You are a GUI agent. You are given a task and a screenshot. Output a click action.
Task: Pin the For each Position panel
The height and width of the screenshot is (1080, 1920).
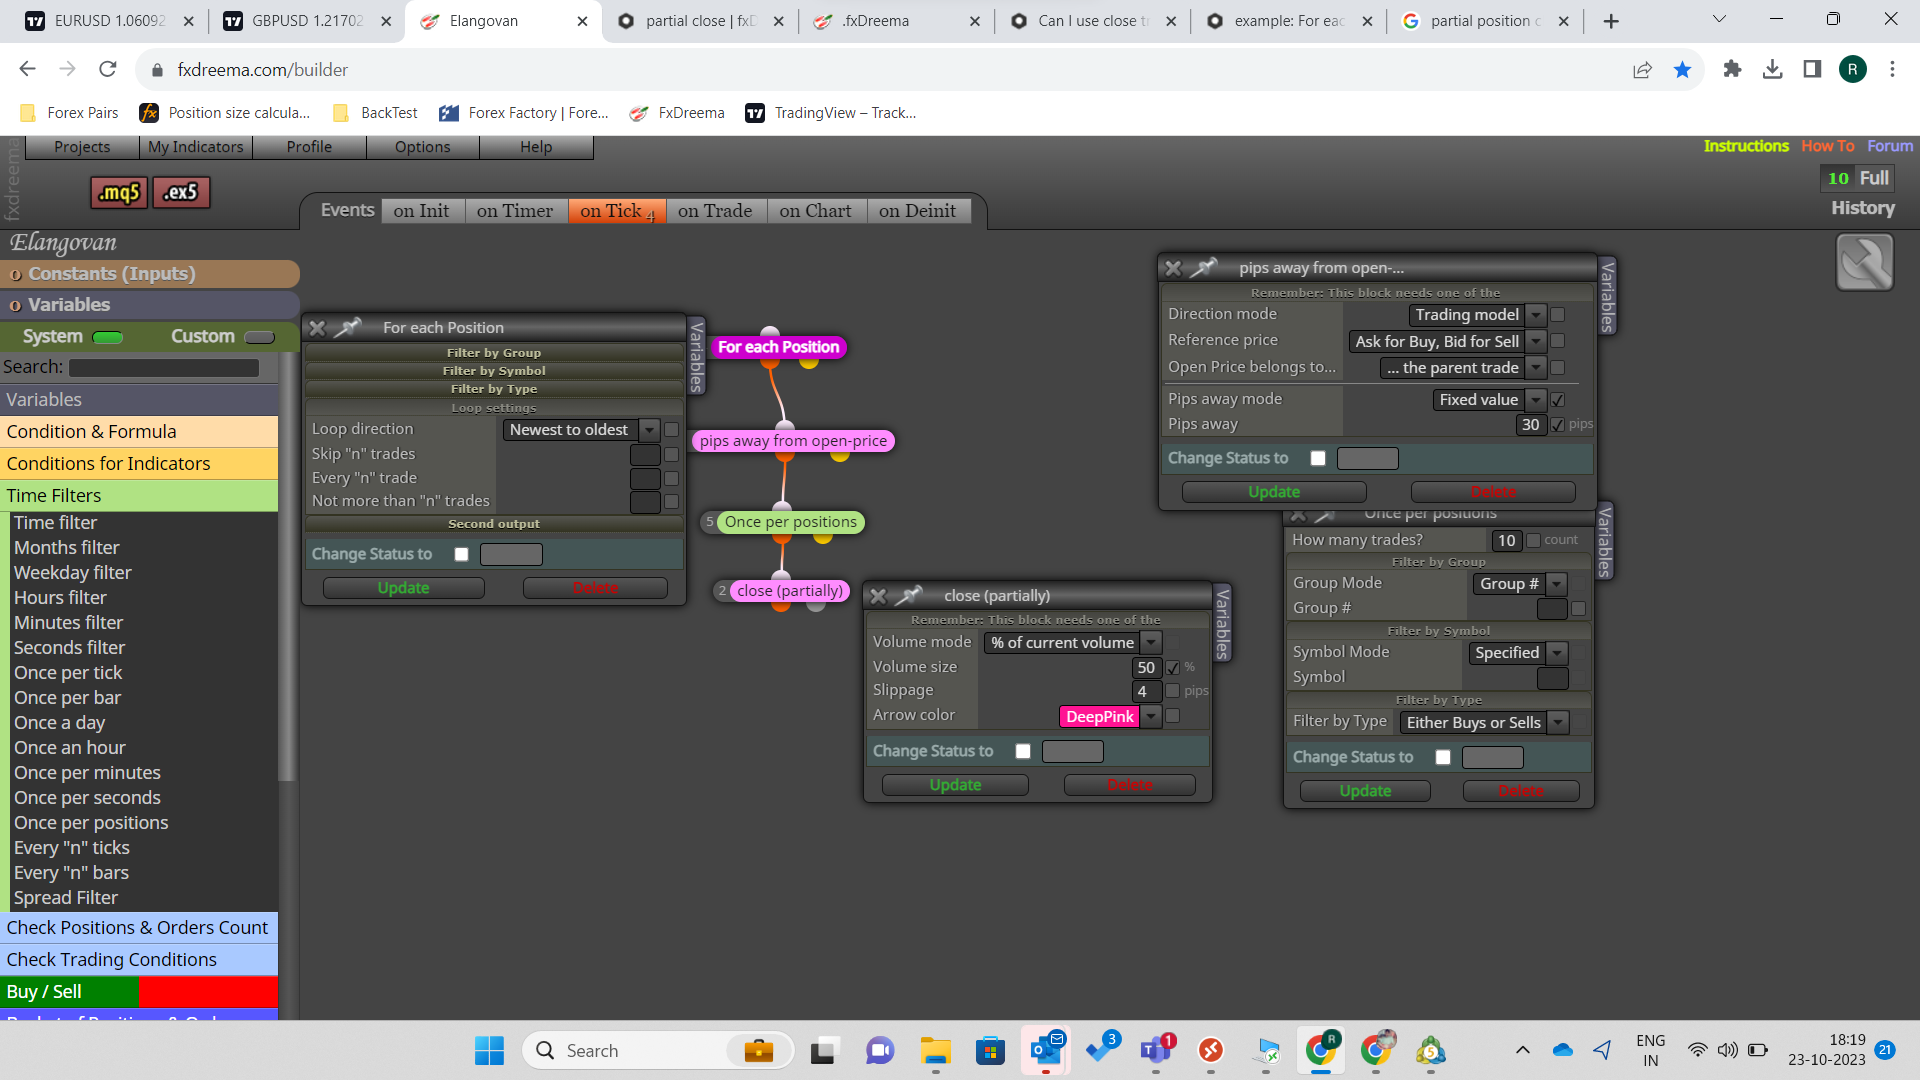click(x=348, y=327)
